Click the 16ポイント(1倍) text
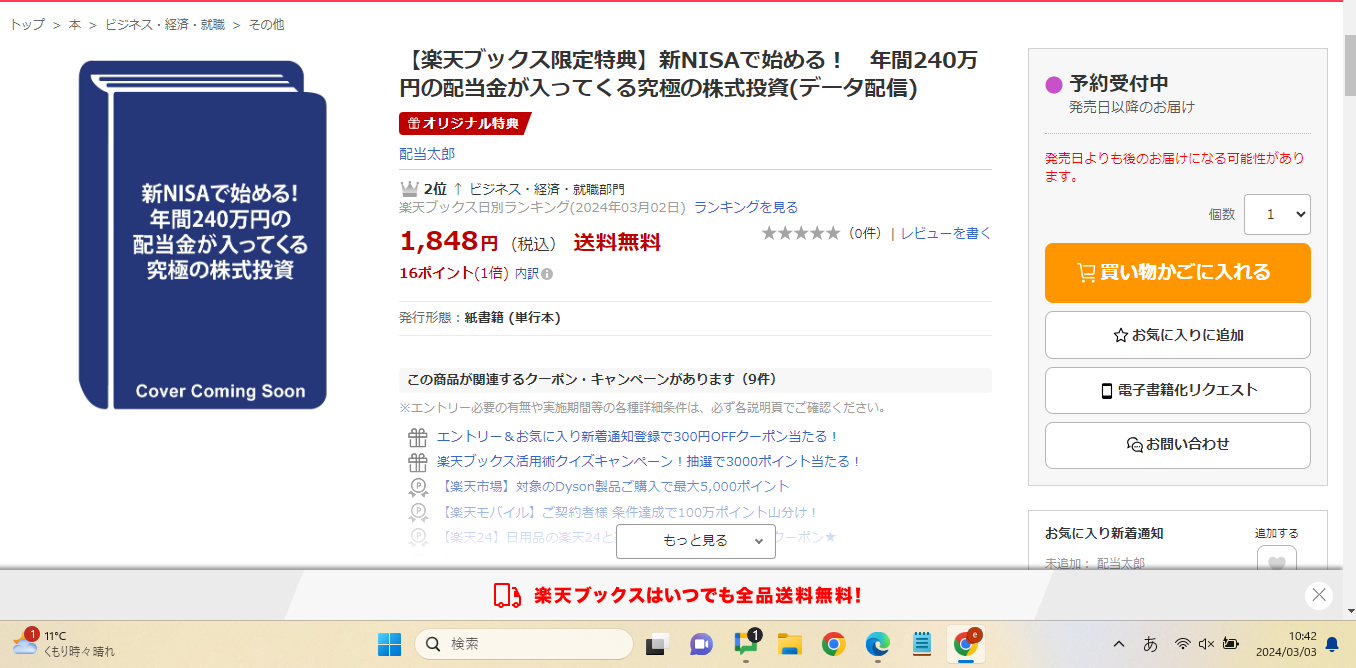Image resolution: width=1356 pixels, height=668 pixels. coord(454,273)
